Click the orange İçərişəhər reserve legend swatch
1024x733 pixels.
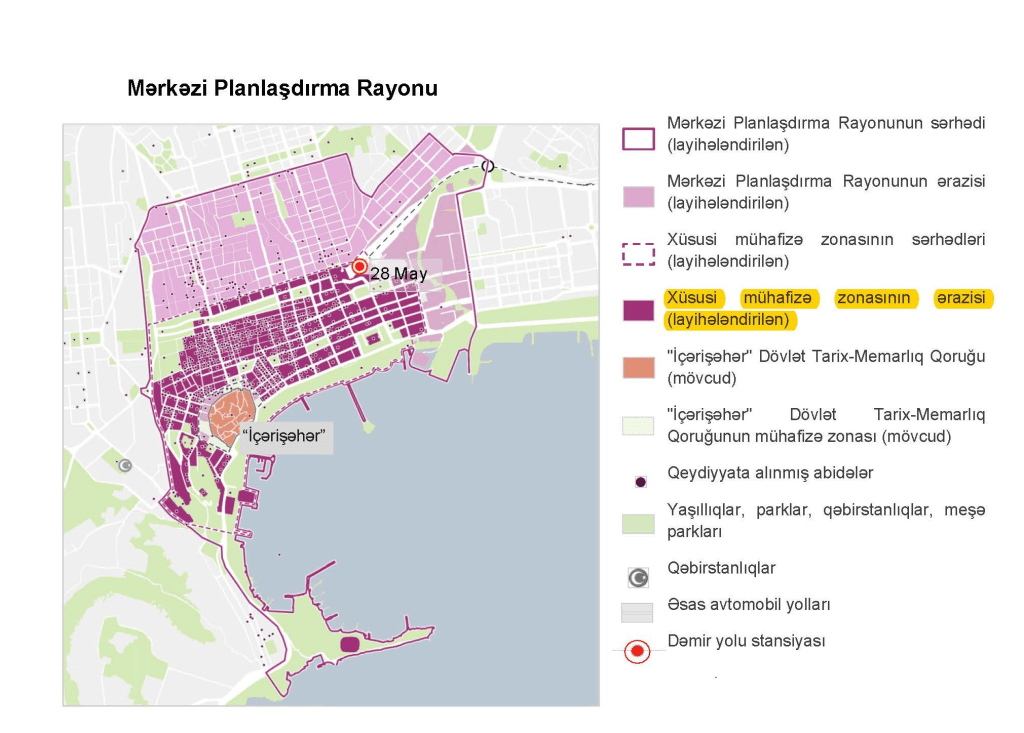(x=638, y=368)
